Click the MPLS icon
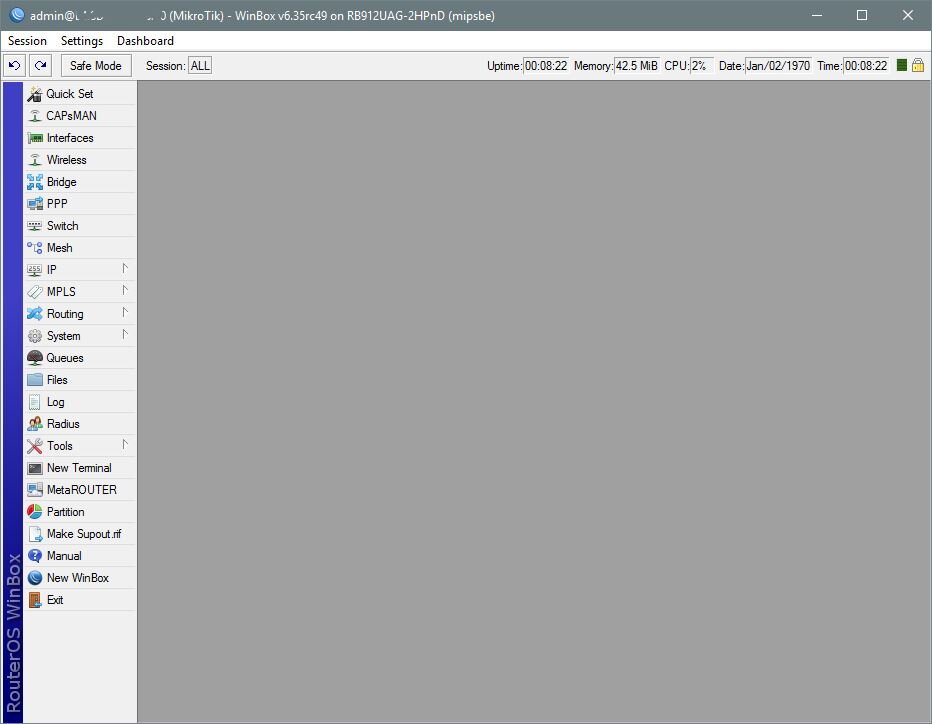Screen dimensions: 932x724 35,292
